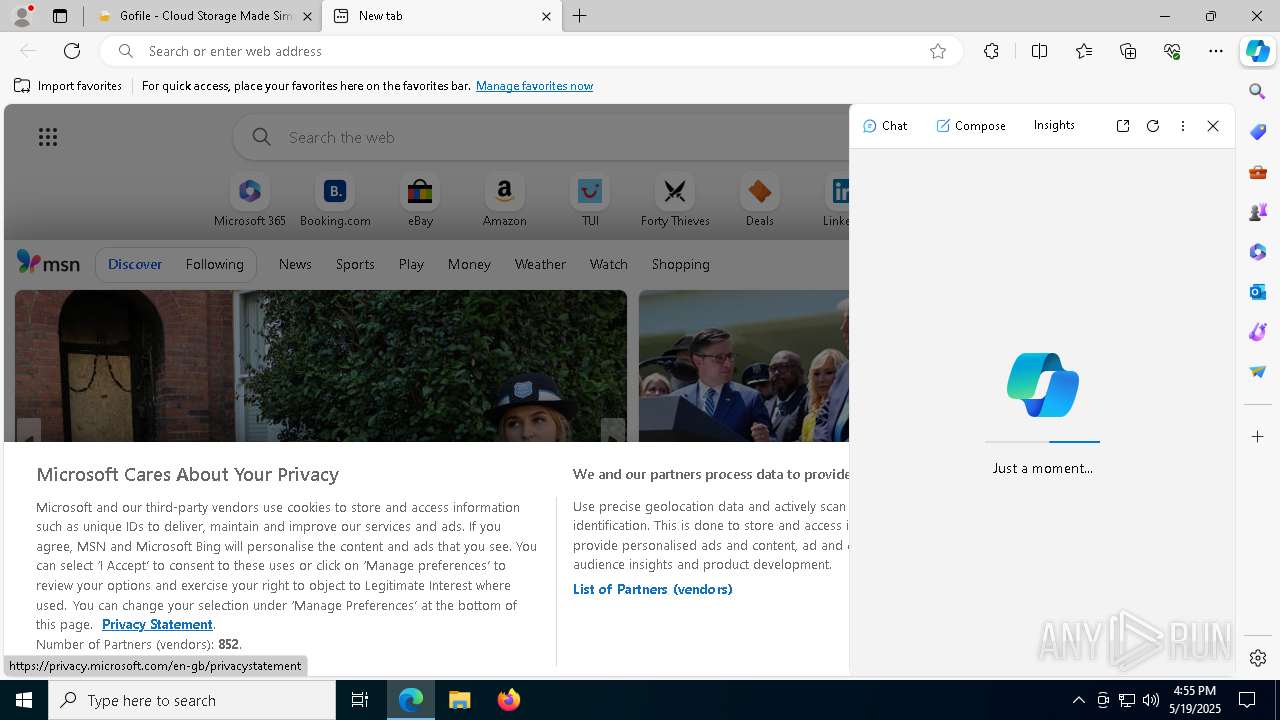Open the Watch menu item
This screenshot has height=720, width=1280.
coord(608,264)
